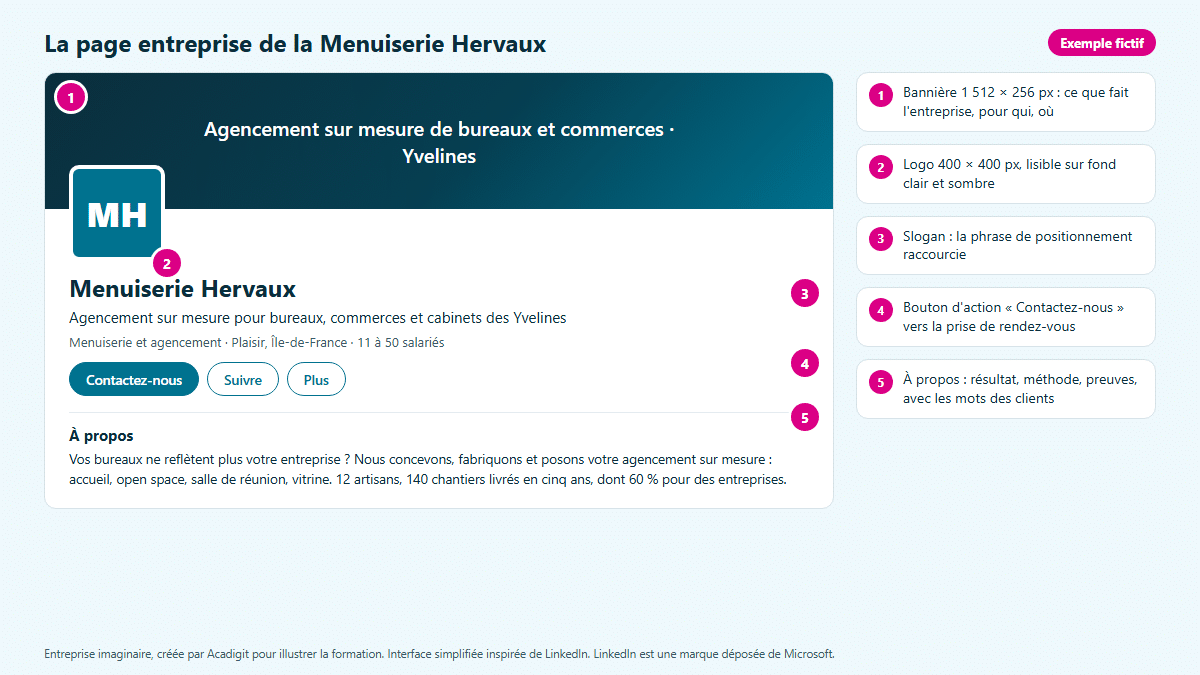Click the footer disclaimer about Acadigit
Image resolution: width=1200 pixels, height=675 pixels.
click(x=439, y=654)
